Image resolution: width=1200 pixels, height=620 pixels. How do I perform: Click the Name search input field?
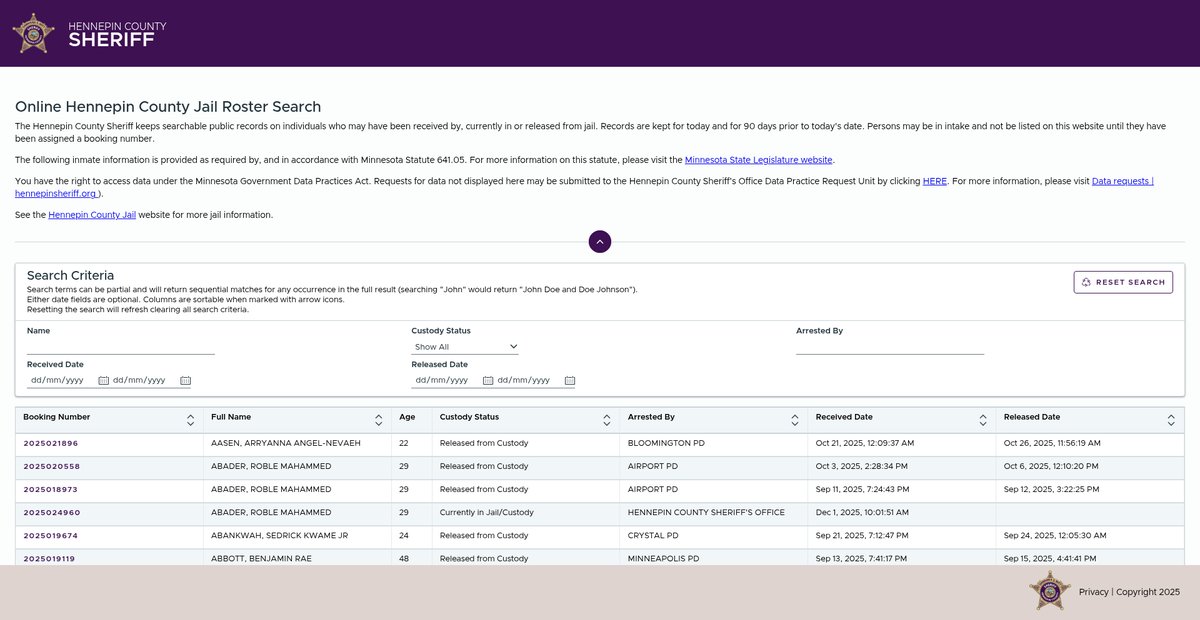pyautogui.click(x=121, y=346)
